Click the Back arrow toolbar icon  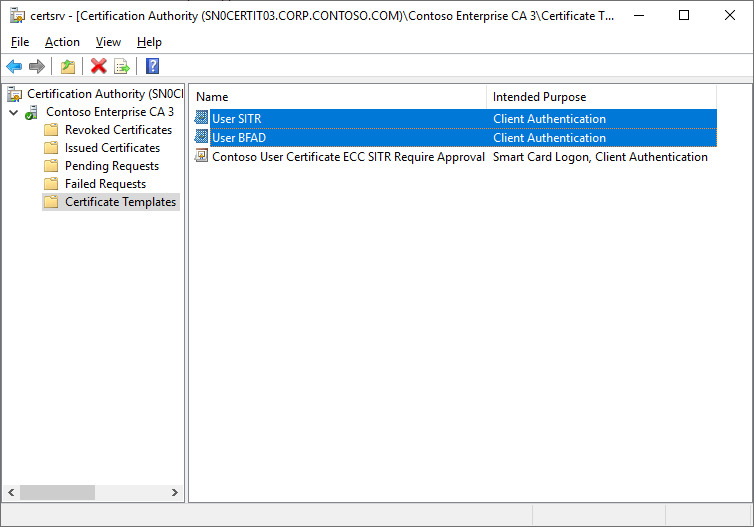(x=14, y=66)
